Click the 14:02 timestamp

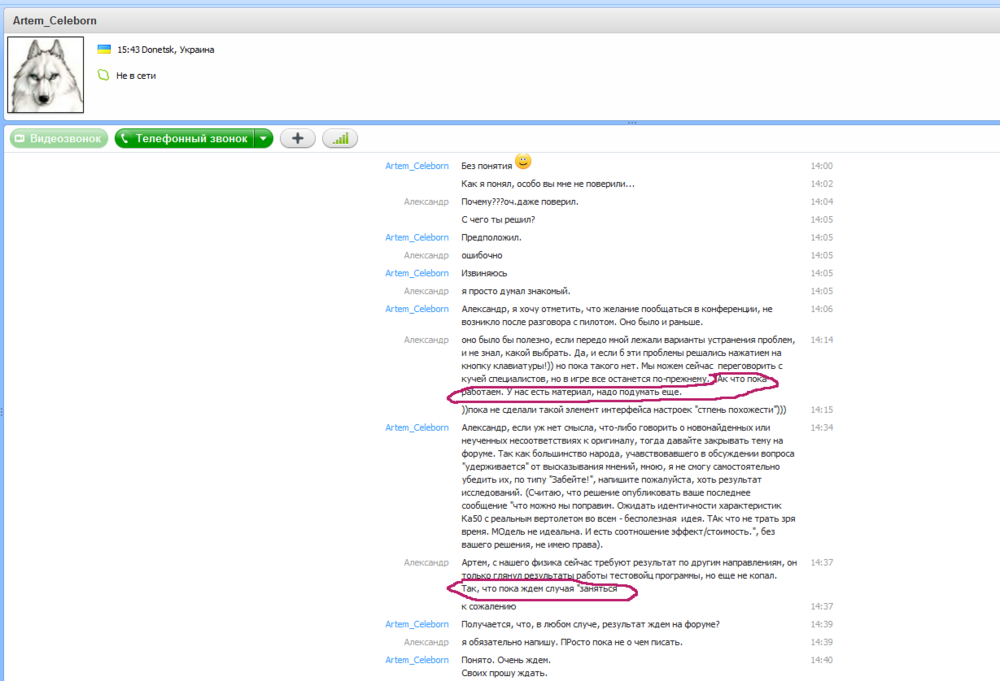[821, 184]
